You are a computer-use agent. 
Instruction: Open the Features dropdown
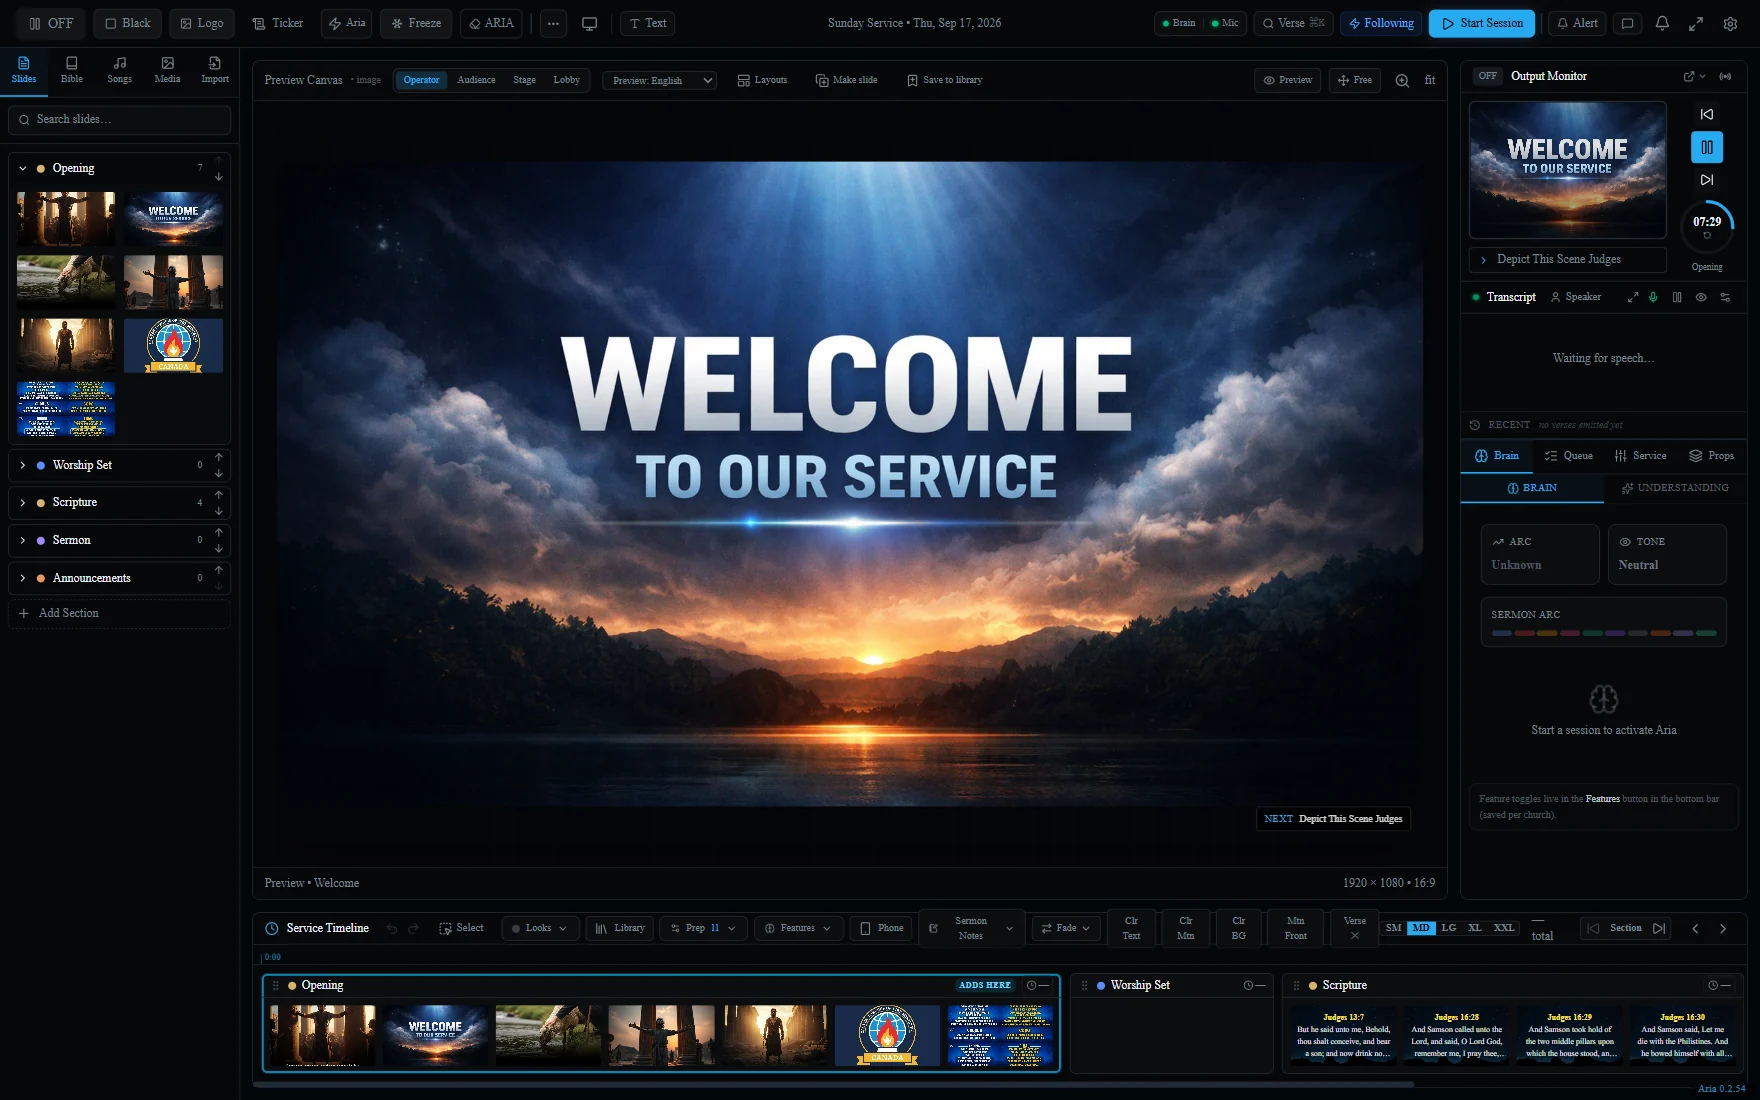click(798, 928)
